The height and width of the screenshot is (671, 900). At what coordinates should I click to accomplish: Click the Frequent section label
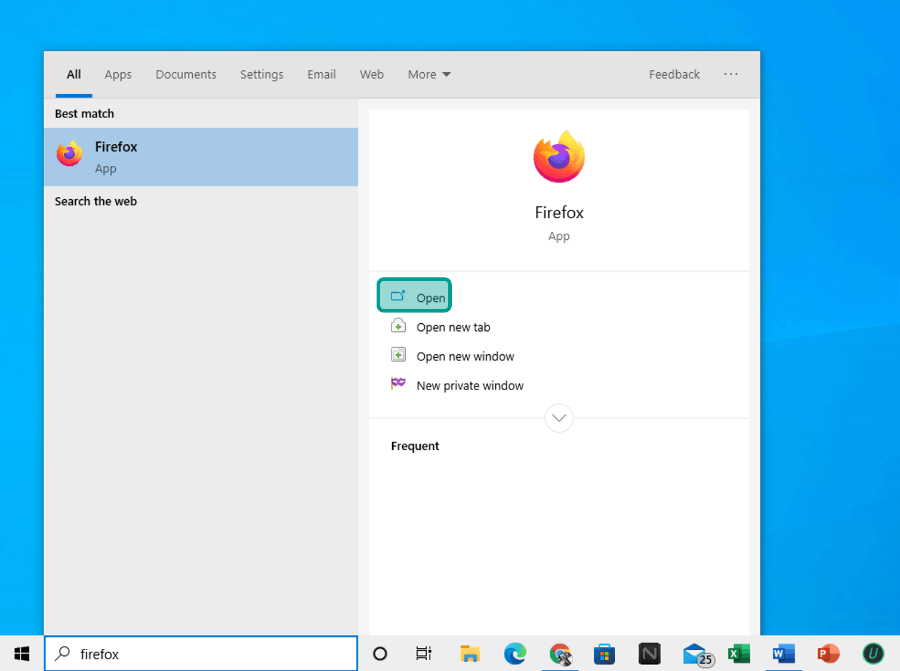(x=414, y=446)
